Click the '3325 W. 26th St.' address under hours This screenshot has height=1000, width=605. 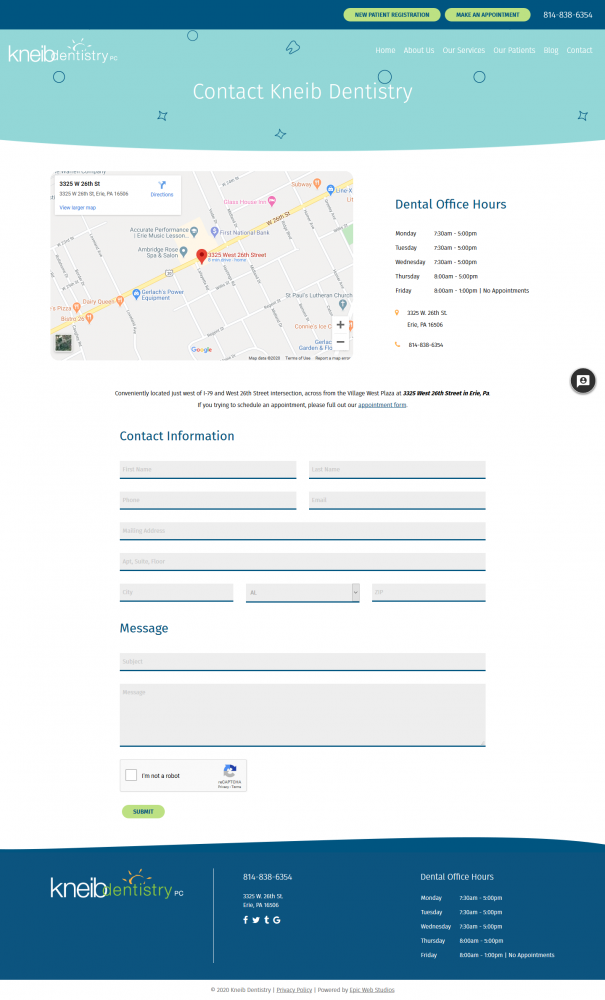427,313
